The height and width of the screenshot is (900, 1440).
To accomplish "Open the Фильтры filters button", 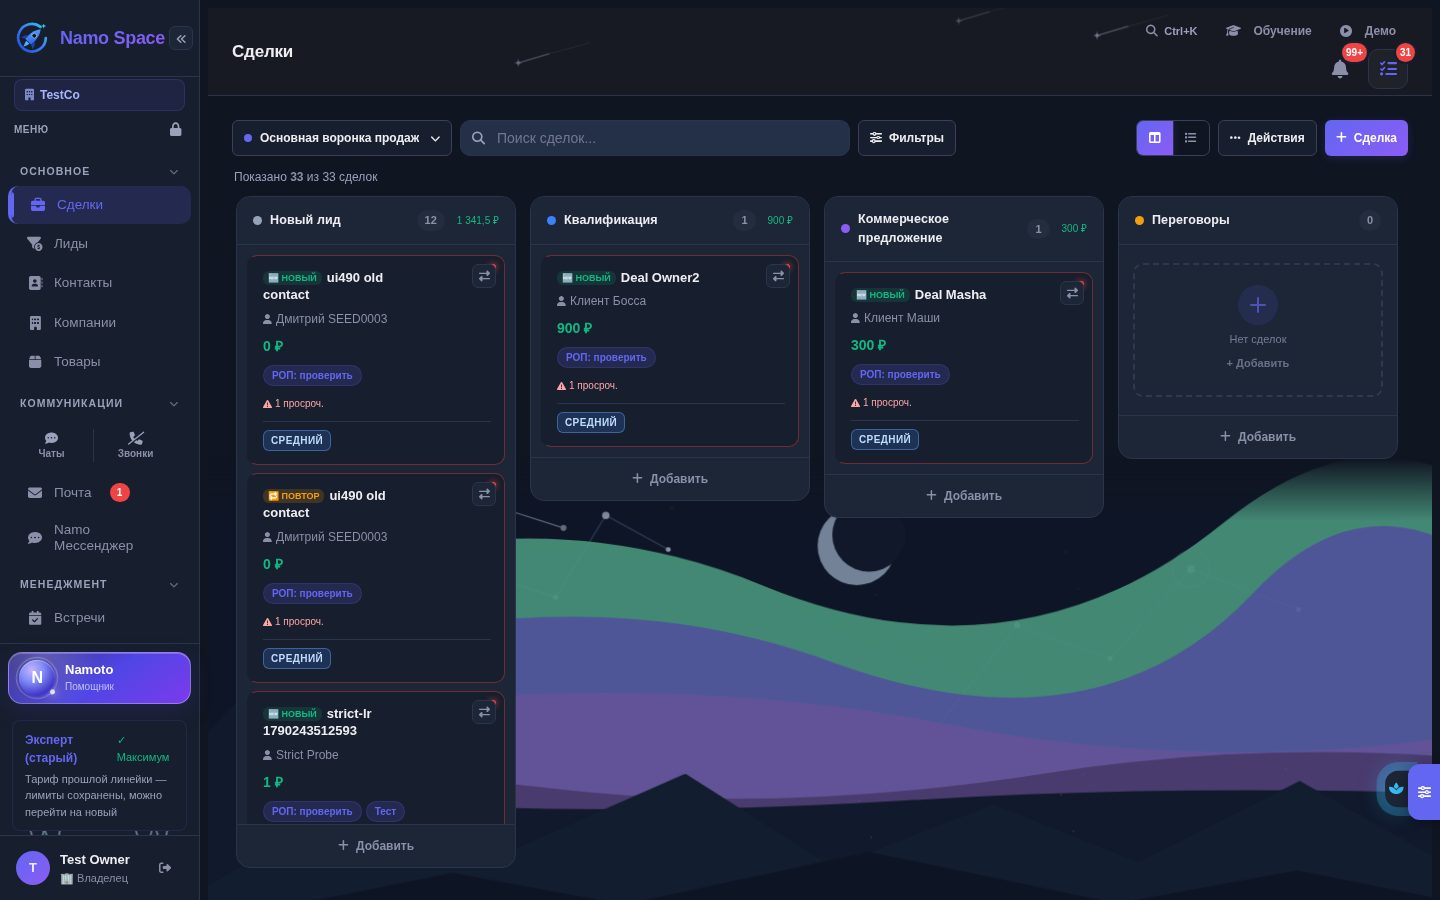I will point(907,138).
